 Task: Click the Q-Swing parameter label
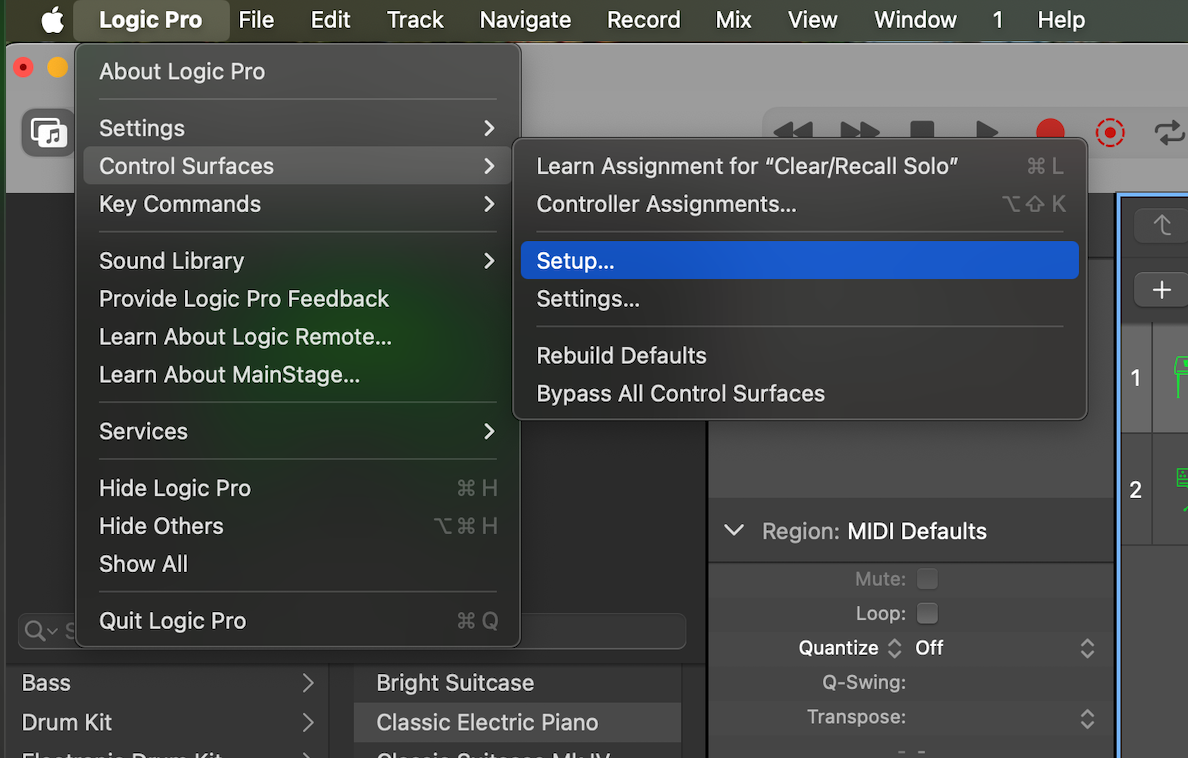pos(864,683)
